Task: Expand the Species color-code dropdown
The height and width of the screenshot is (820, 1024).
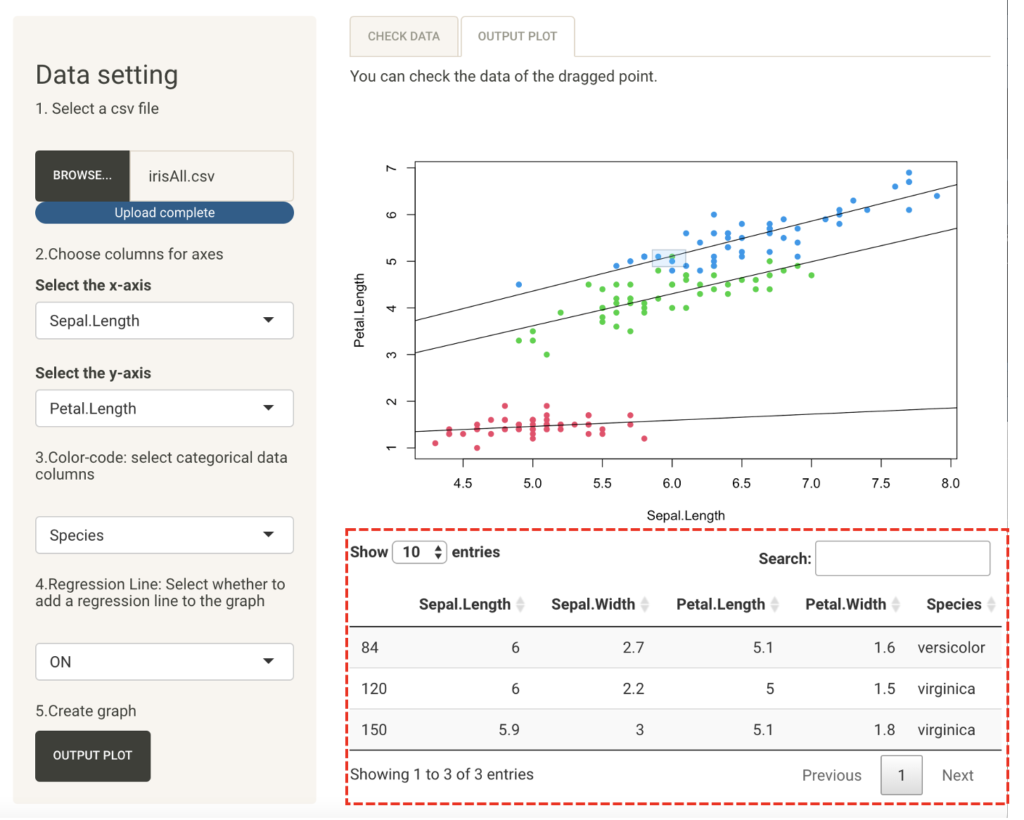Action: pyautogui.click(x=164, y=535)
